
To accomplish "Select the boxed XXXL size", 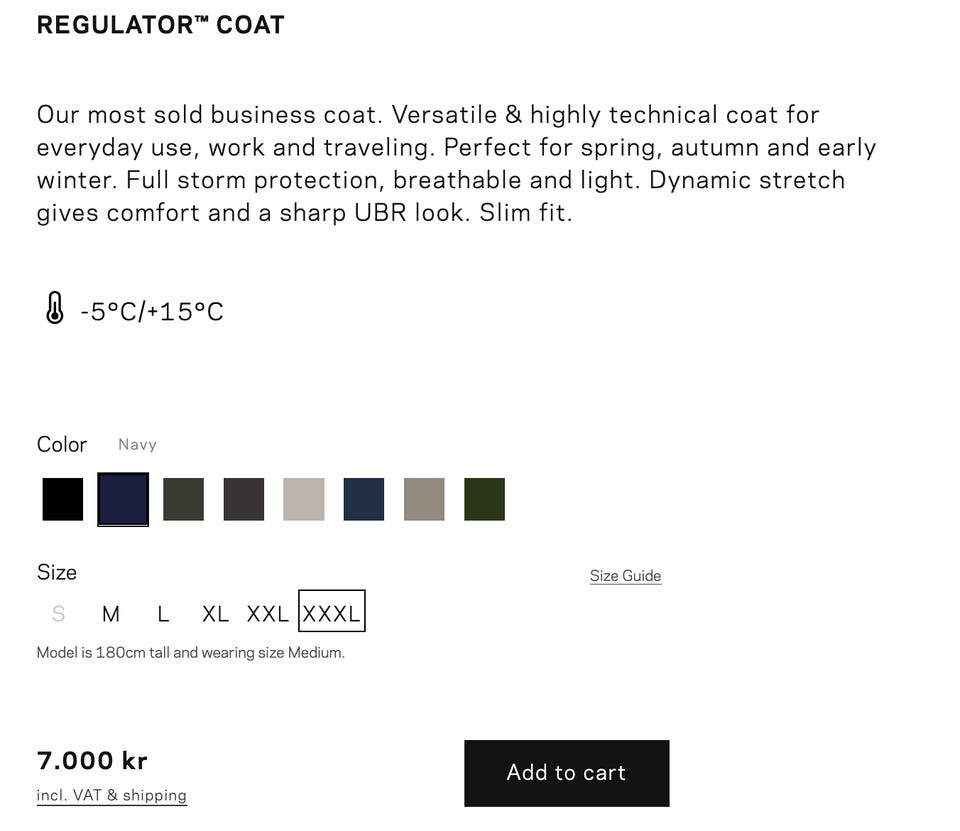I will click(x=332, y=611).
